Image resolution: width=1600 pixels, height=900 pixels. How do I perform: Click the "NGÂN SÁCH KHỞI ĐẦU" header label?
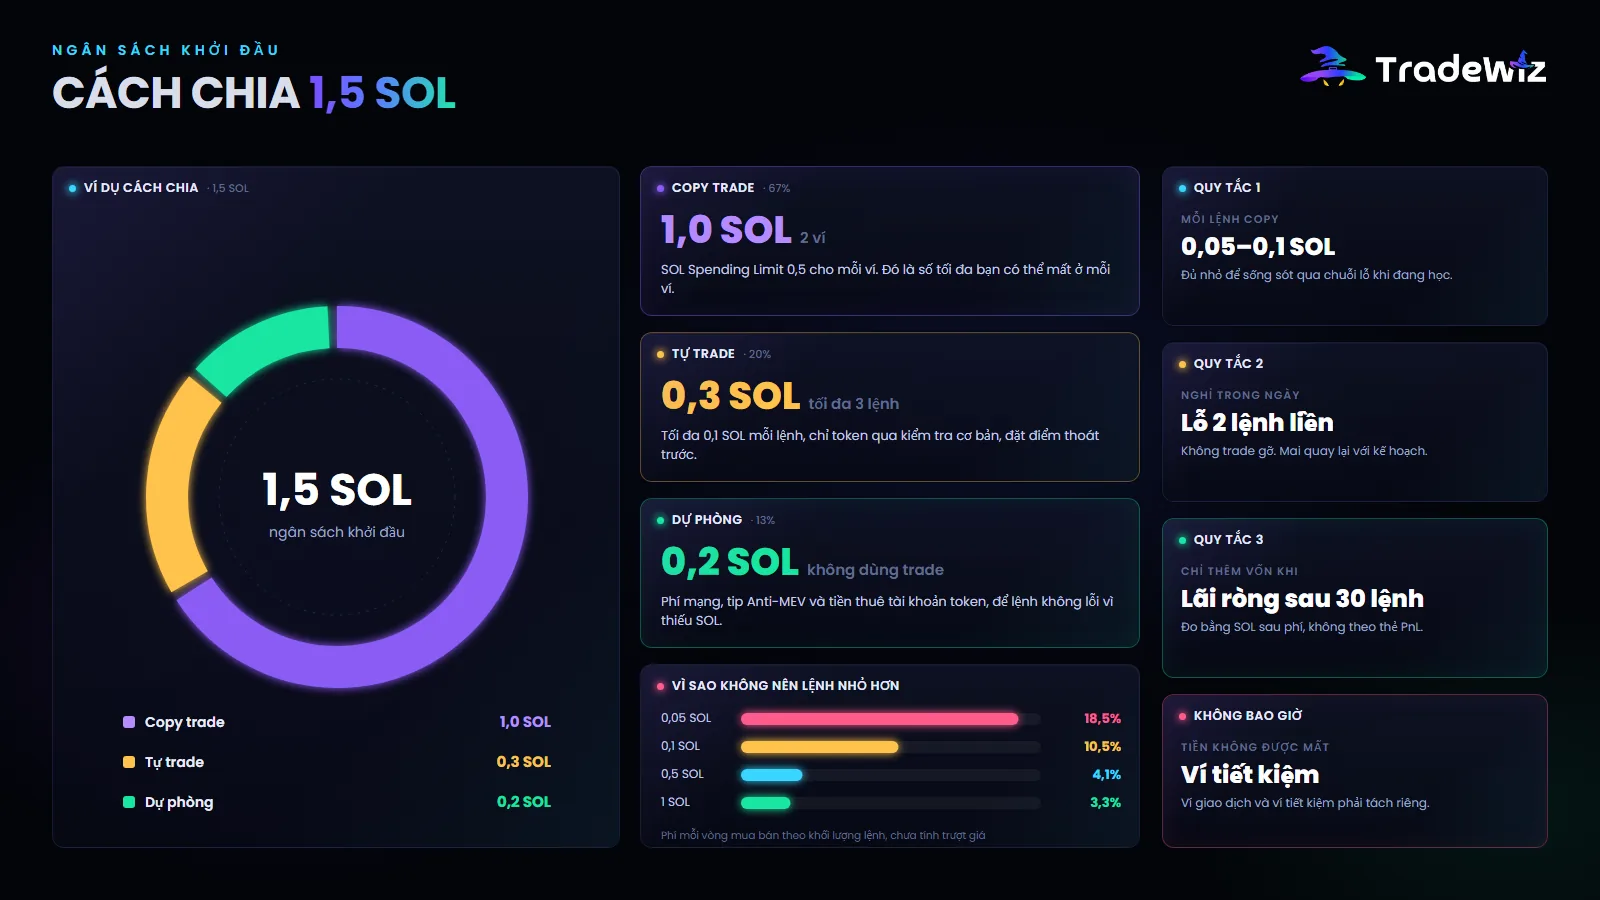click(x=165, y=50)
